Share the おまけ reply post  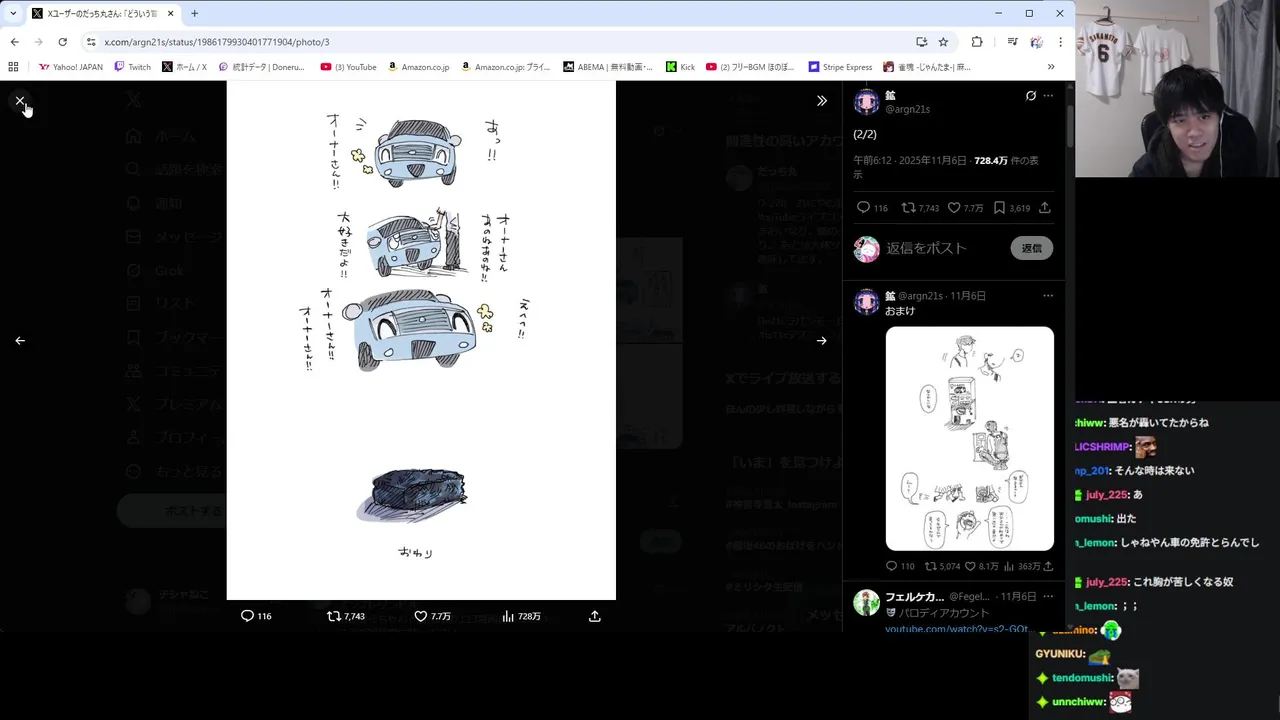click(1048, 566)
